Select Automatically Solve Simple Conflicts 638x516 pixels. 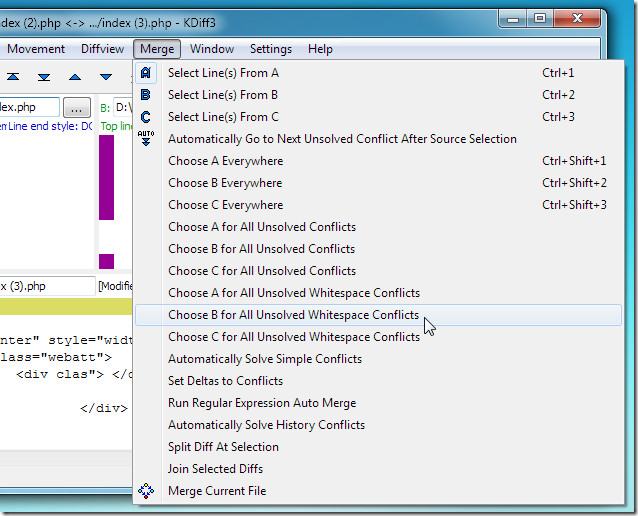click(378, 359)
